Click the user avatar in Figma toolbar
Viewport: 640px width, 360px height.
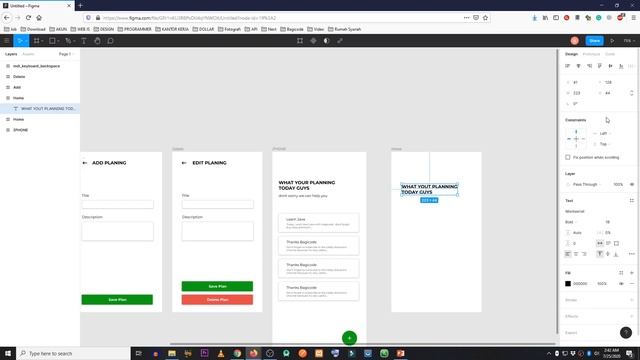click(575, 41)
